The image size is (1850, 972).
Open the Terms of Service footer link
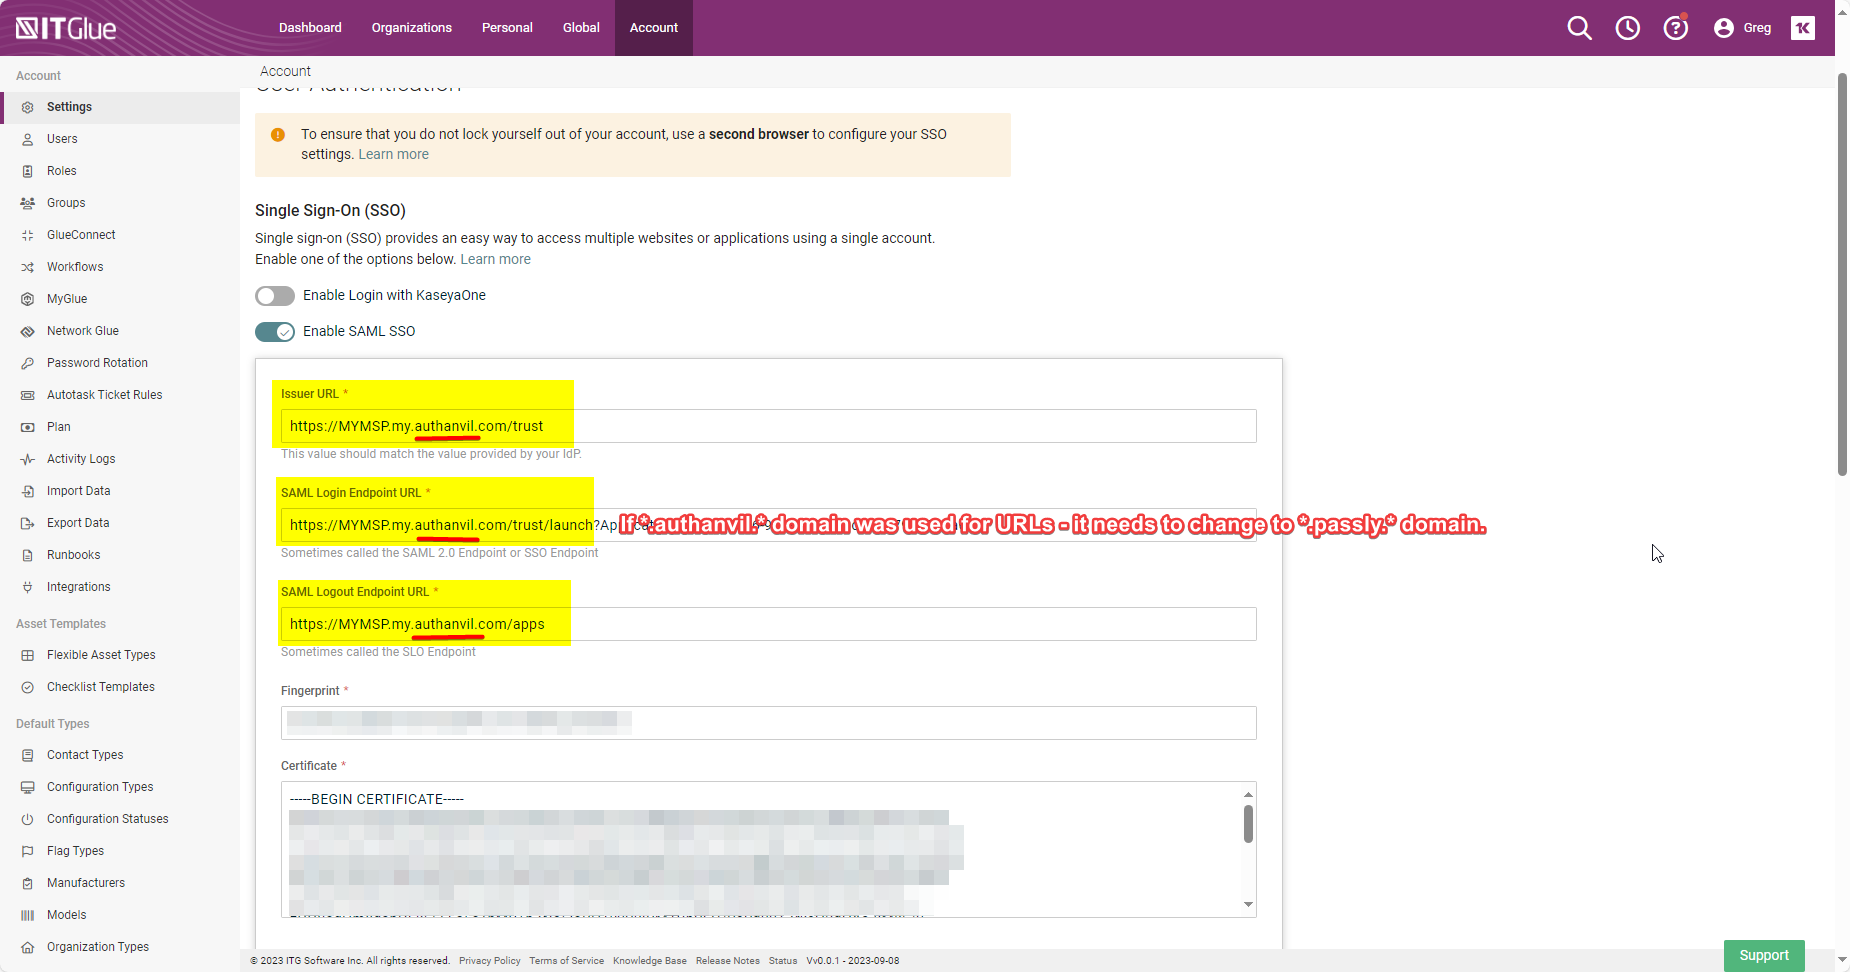(567, 961)
